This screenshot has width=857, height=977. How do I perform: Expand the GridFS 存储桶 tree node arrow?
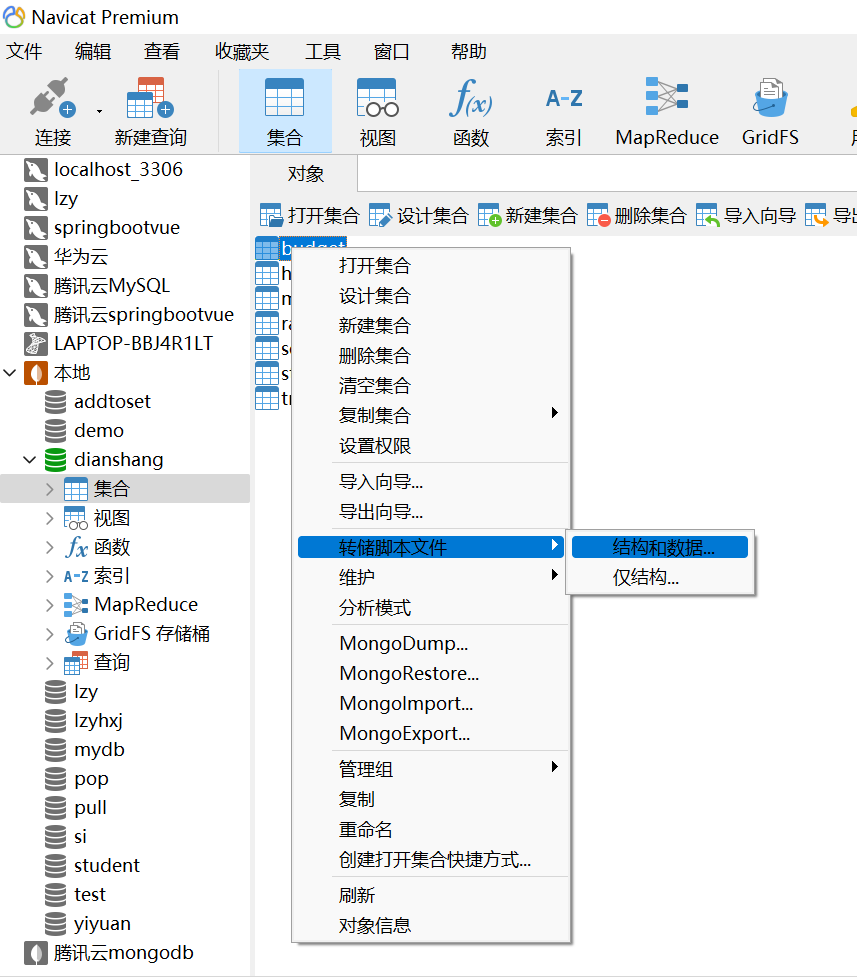50,634
